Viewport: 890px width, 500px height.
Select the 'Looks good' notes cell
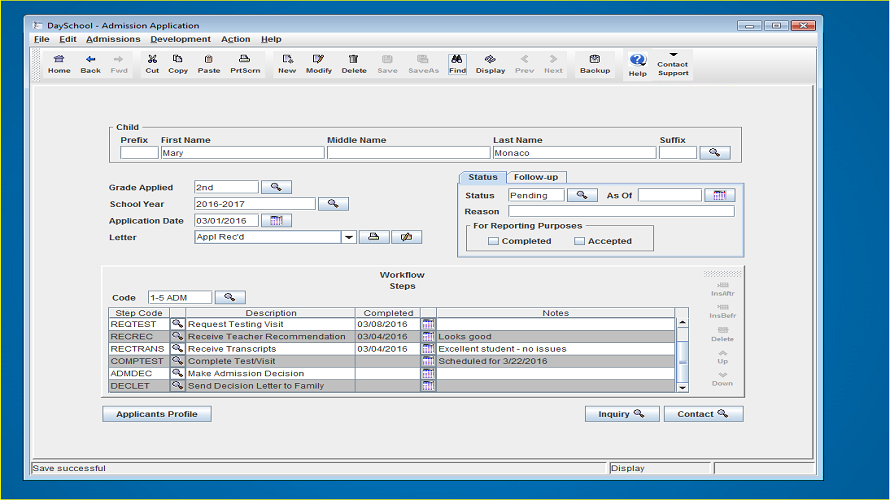pos(555,337)
